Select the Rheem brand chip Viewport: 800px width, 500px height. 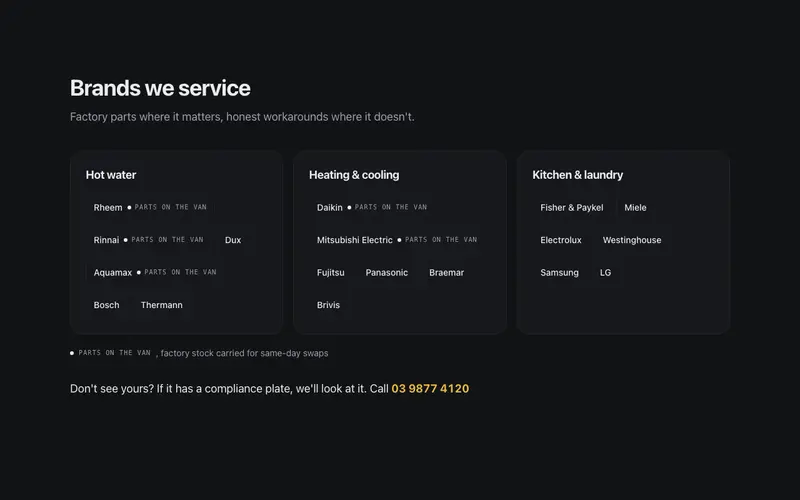point(150,208)
